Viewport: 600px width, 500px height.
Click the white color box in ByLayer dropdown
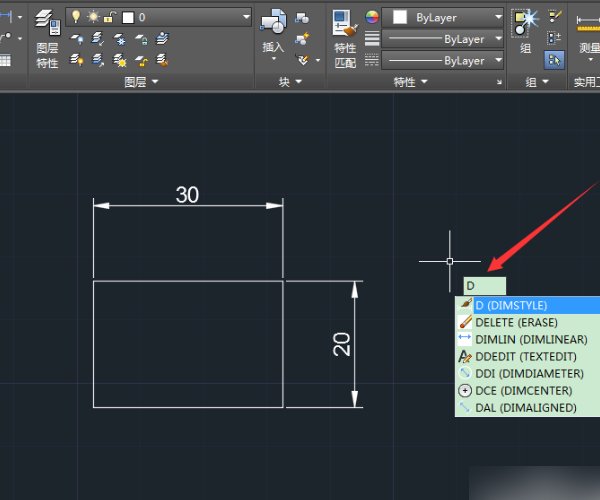click(400, 17)
